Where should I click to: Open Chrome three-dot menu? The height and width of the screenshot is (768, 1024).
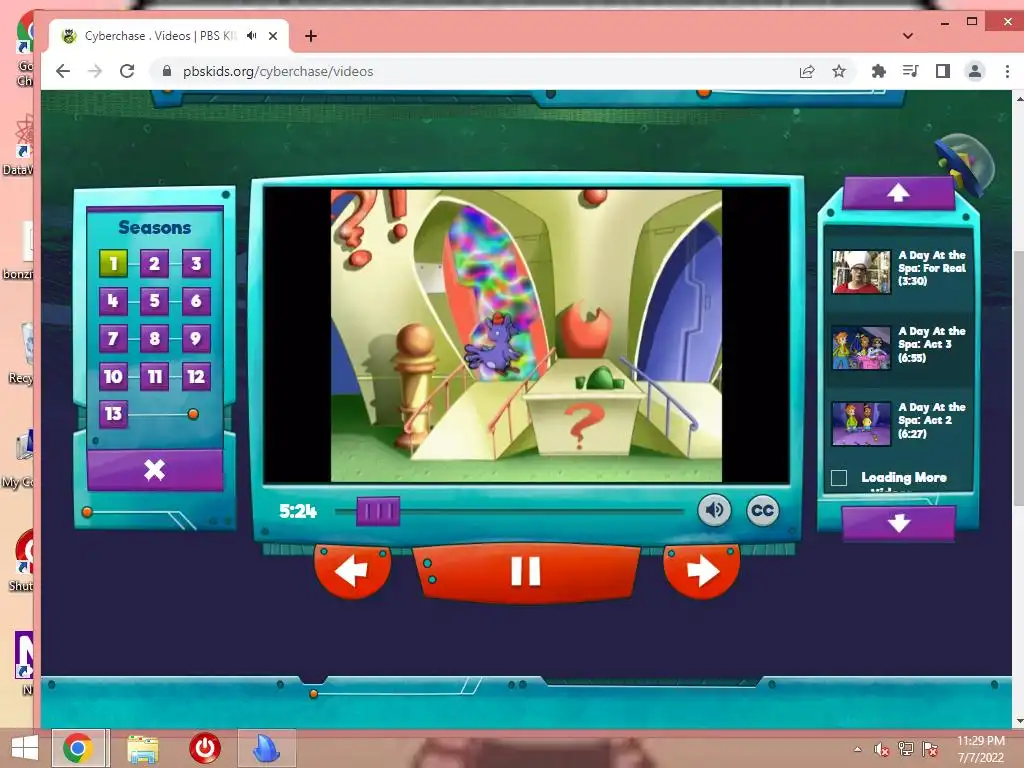pos(1007,71)
